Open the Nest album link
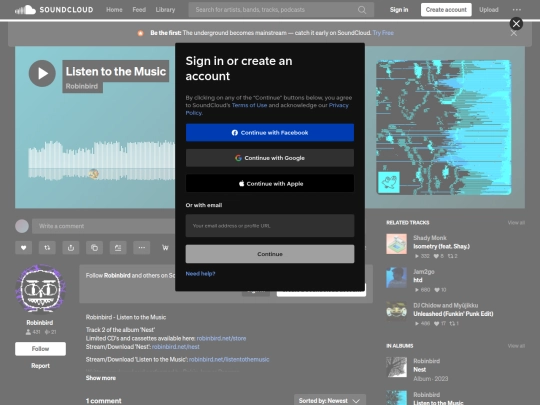 [419, 370]
